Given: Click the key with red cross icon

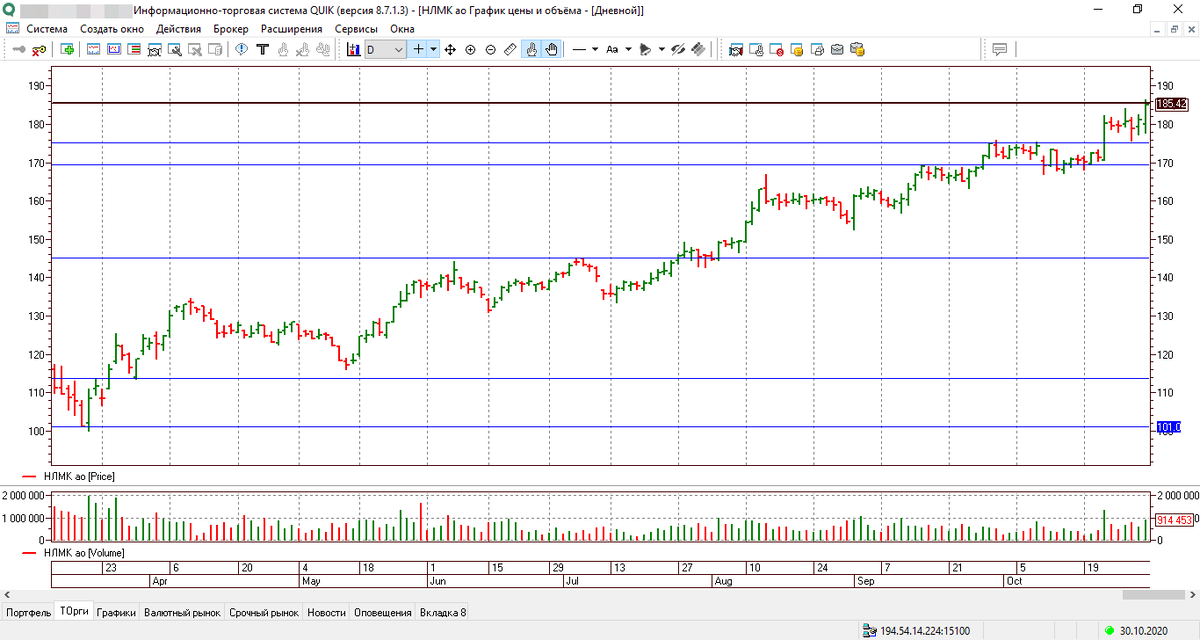Looking at the screenshot, I should point(39,49).
